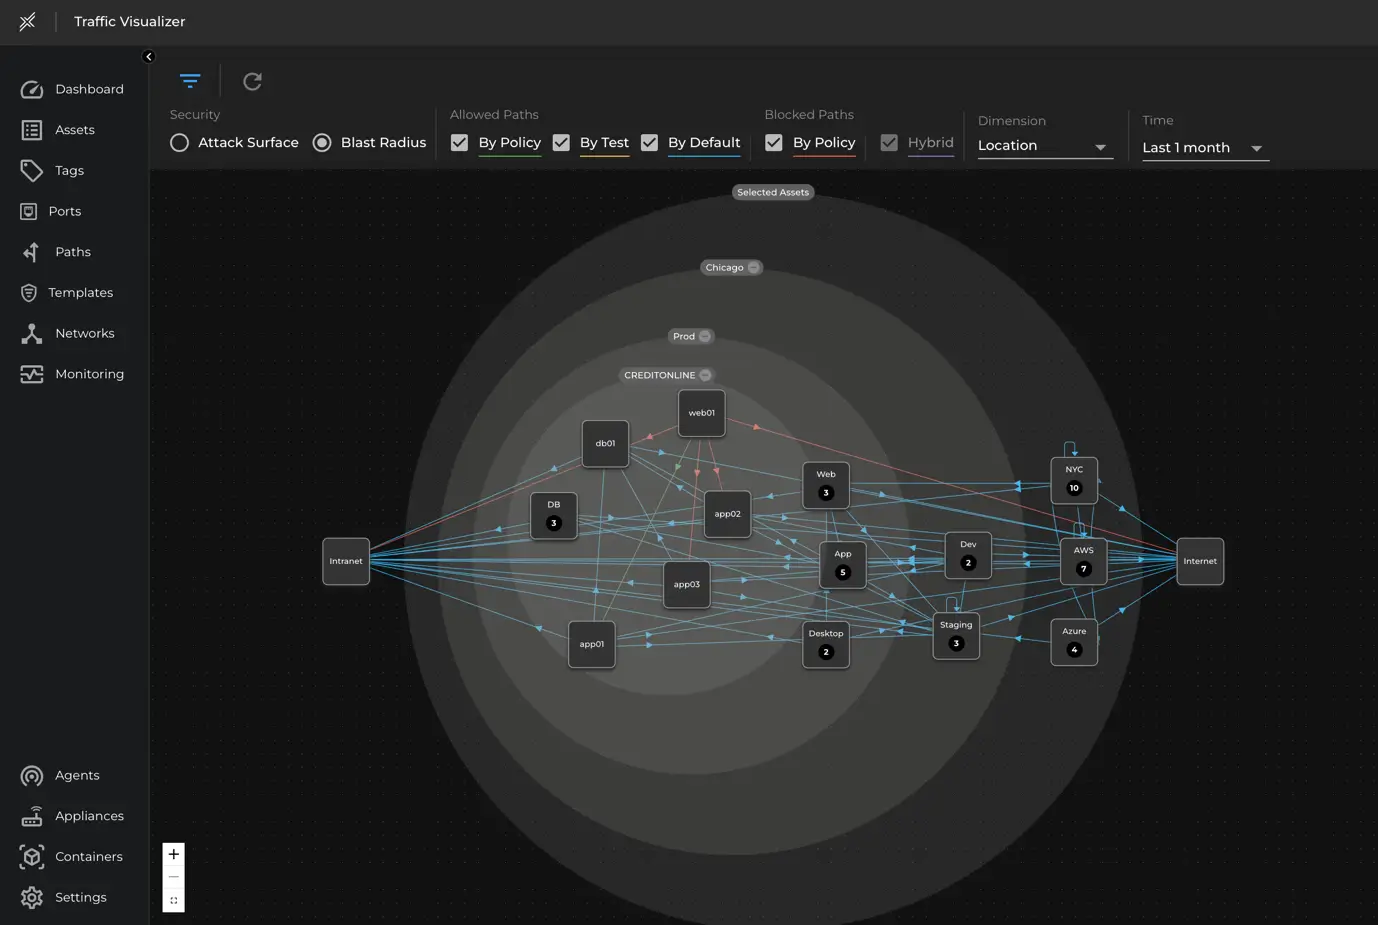
Task: Open Assets menu item
Action: click(74, 130)
